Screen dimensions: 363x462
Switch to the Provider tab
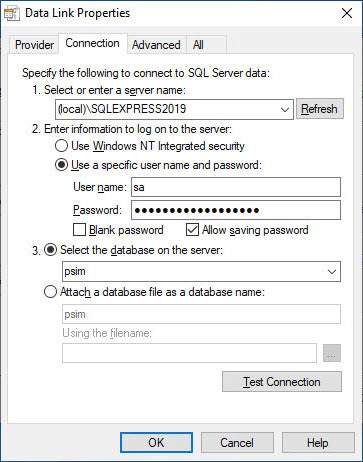click(x=34, y=45)
